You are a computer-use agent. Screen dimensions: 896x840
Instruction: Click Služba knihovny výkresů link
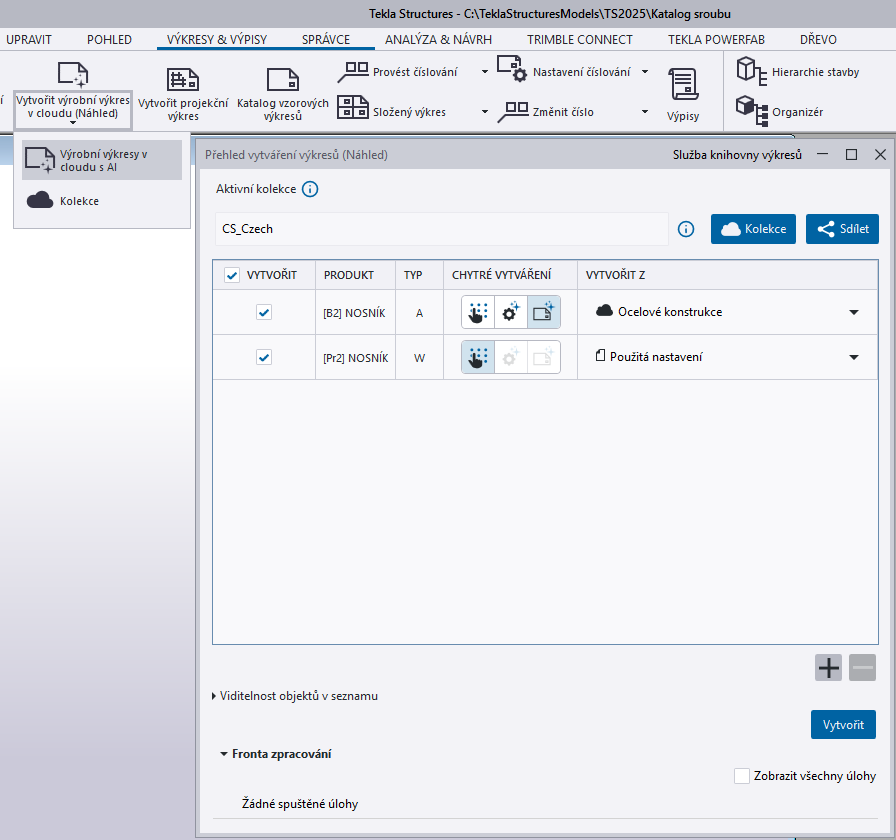[x=737, y=155]
